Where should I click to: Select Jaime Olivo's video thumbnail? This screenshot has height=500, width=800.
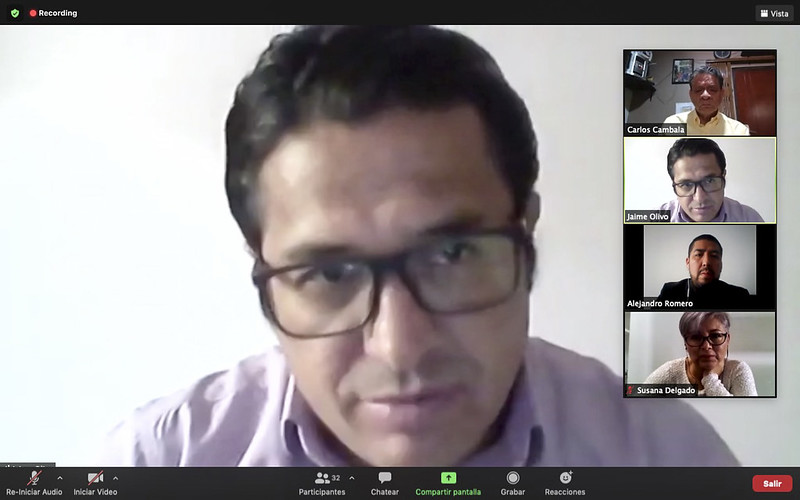700,180
